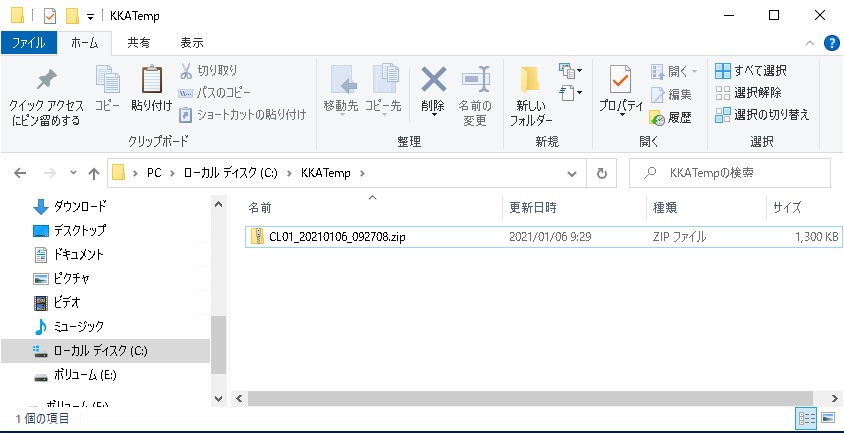Click the Copy icon in clipboard group
Viewport: 844px width, 433px height.
pyautogui.click(x=107, y=82)
